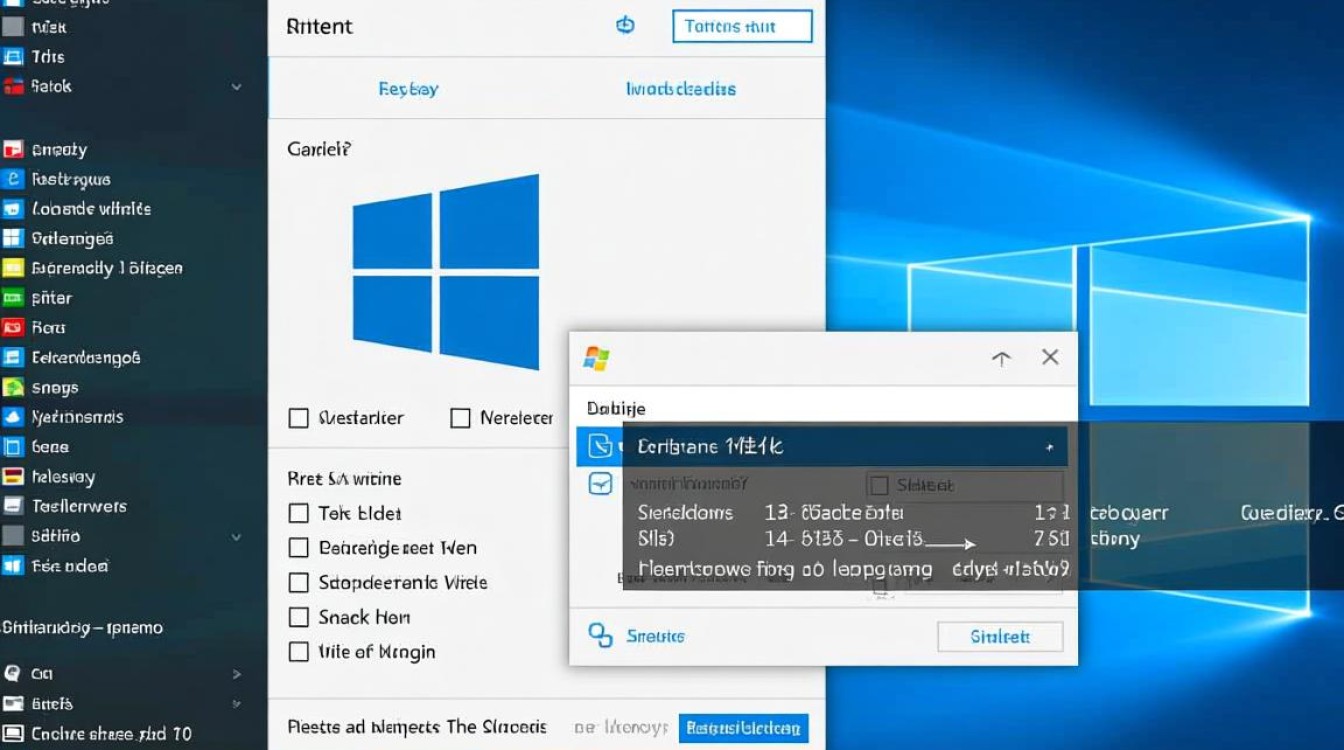The image size is (1344, 750).
Task: Click the large blue Windows logo image
Action: coord(446,270)
